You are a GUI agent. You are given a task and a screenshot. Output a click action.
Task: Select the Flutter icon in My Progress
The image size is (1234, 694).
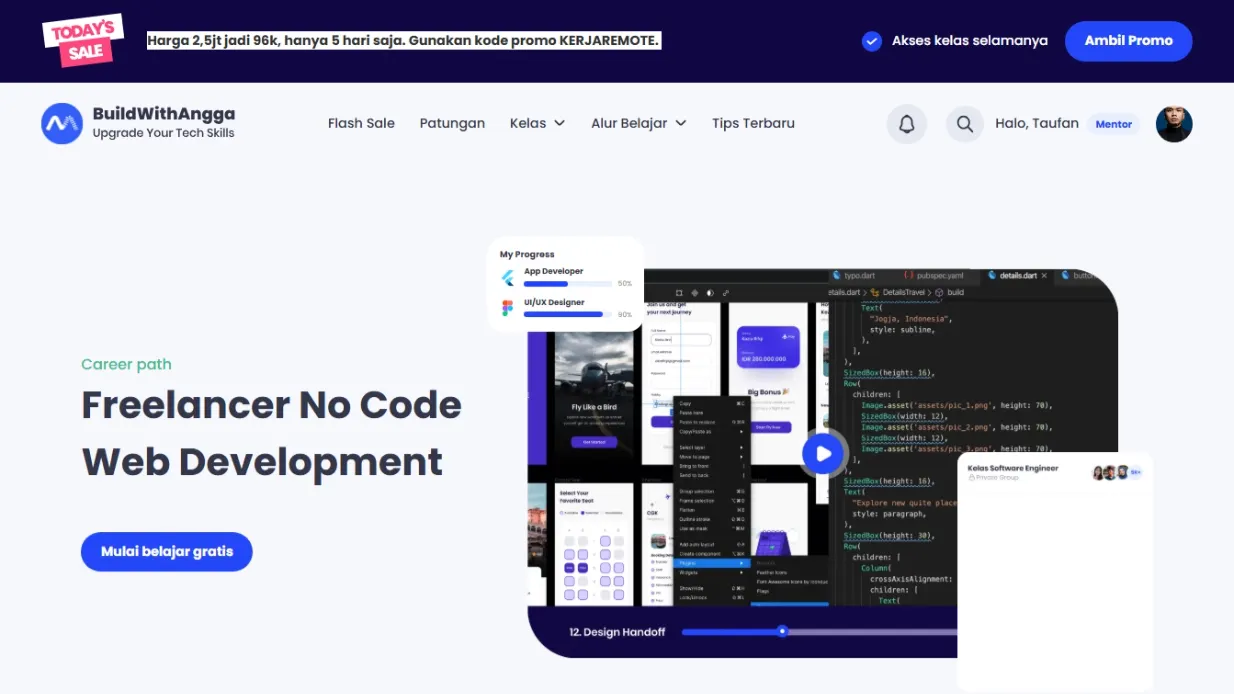(x=508, y=277)
